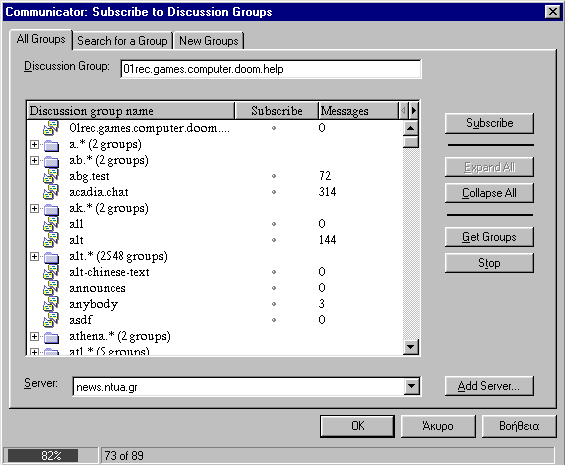Select the acadia.chat group name
The height and width of the screenshot is (465, 565).
click(x=99, y=192)
